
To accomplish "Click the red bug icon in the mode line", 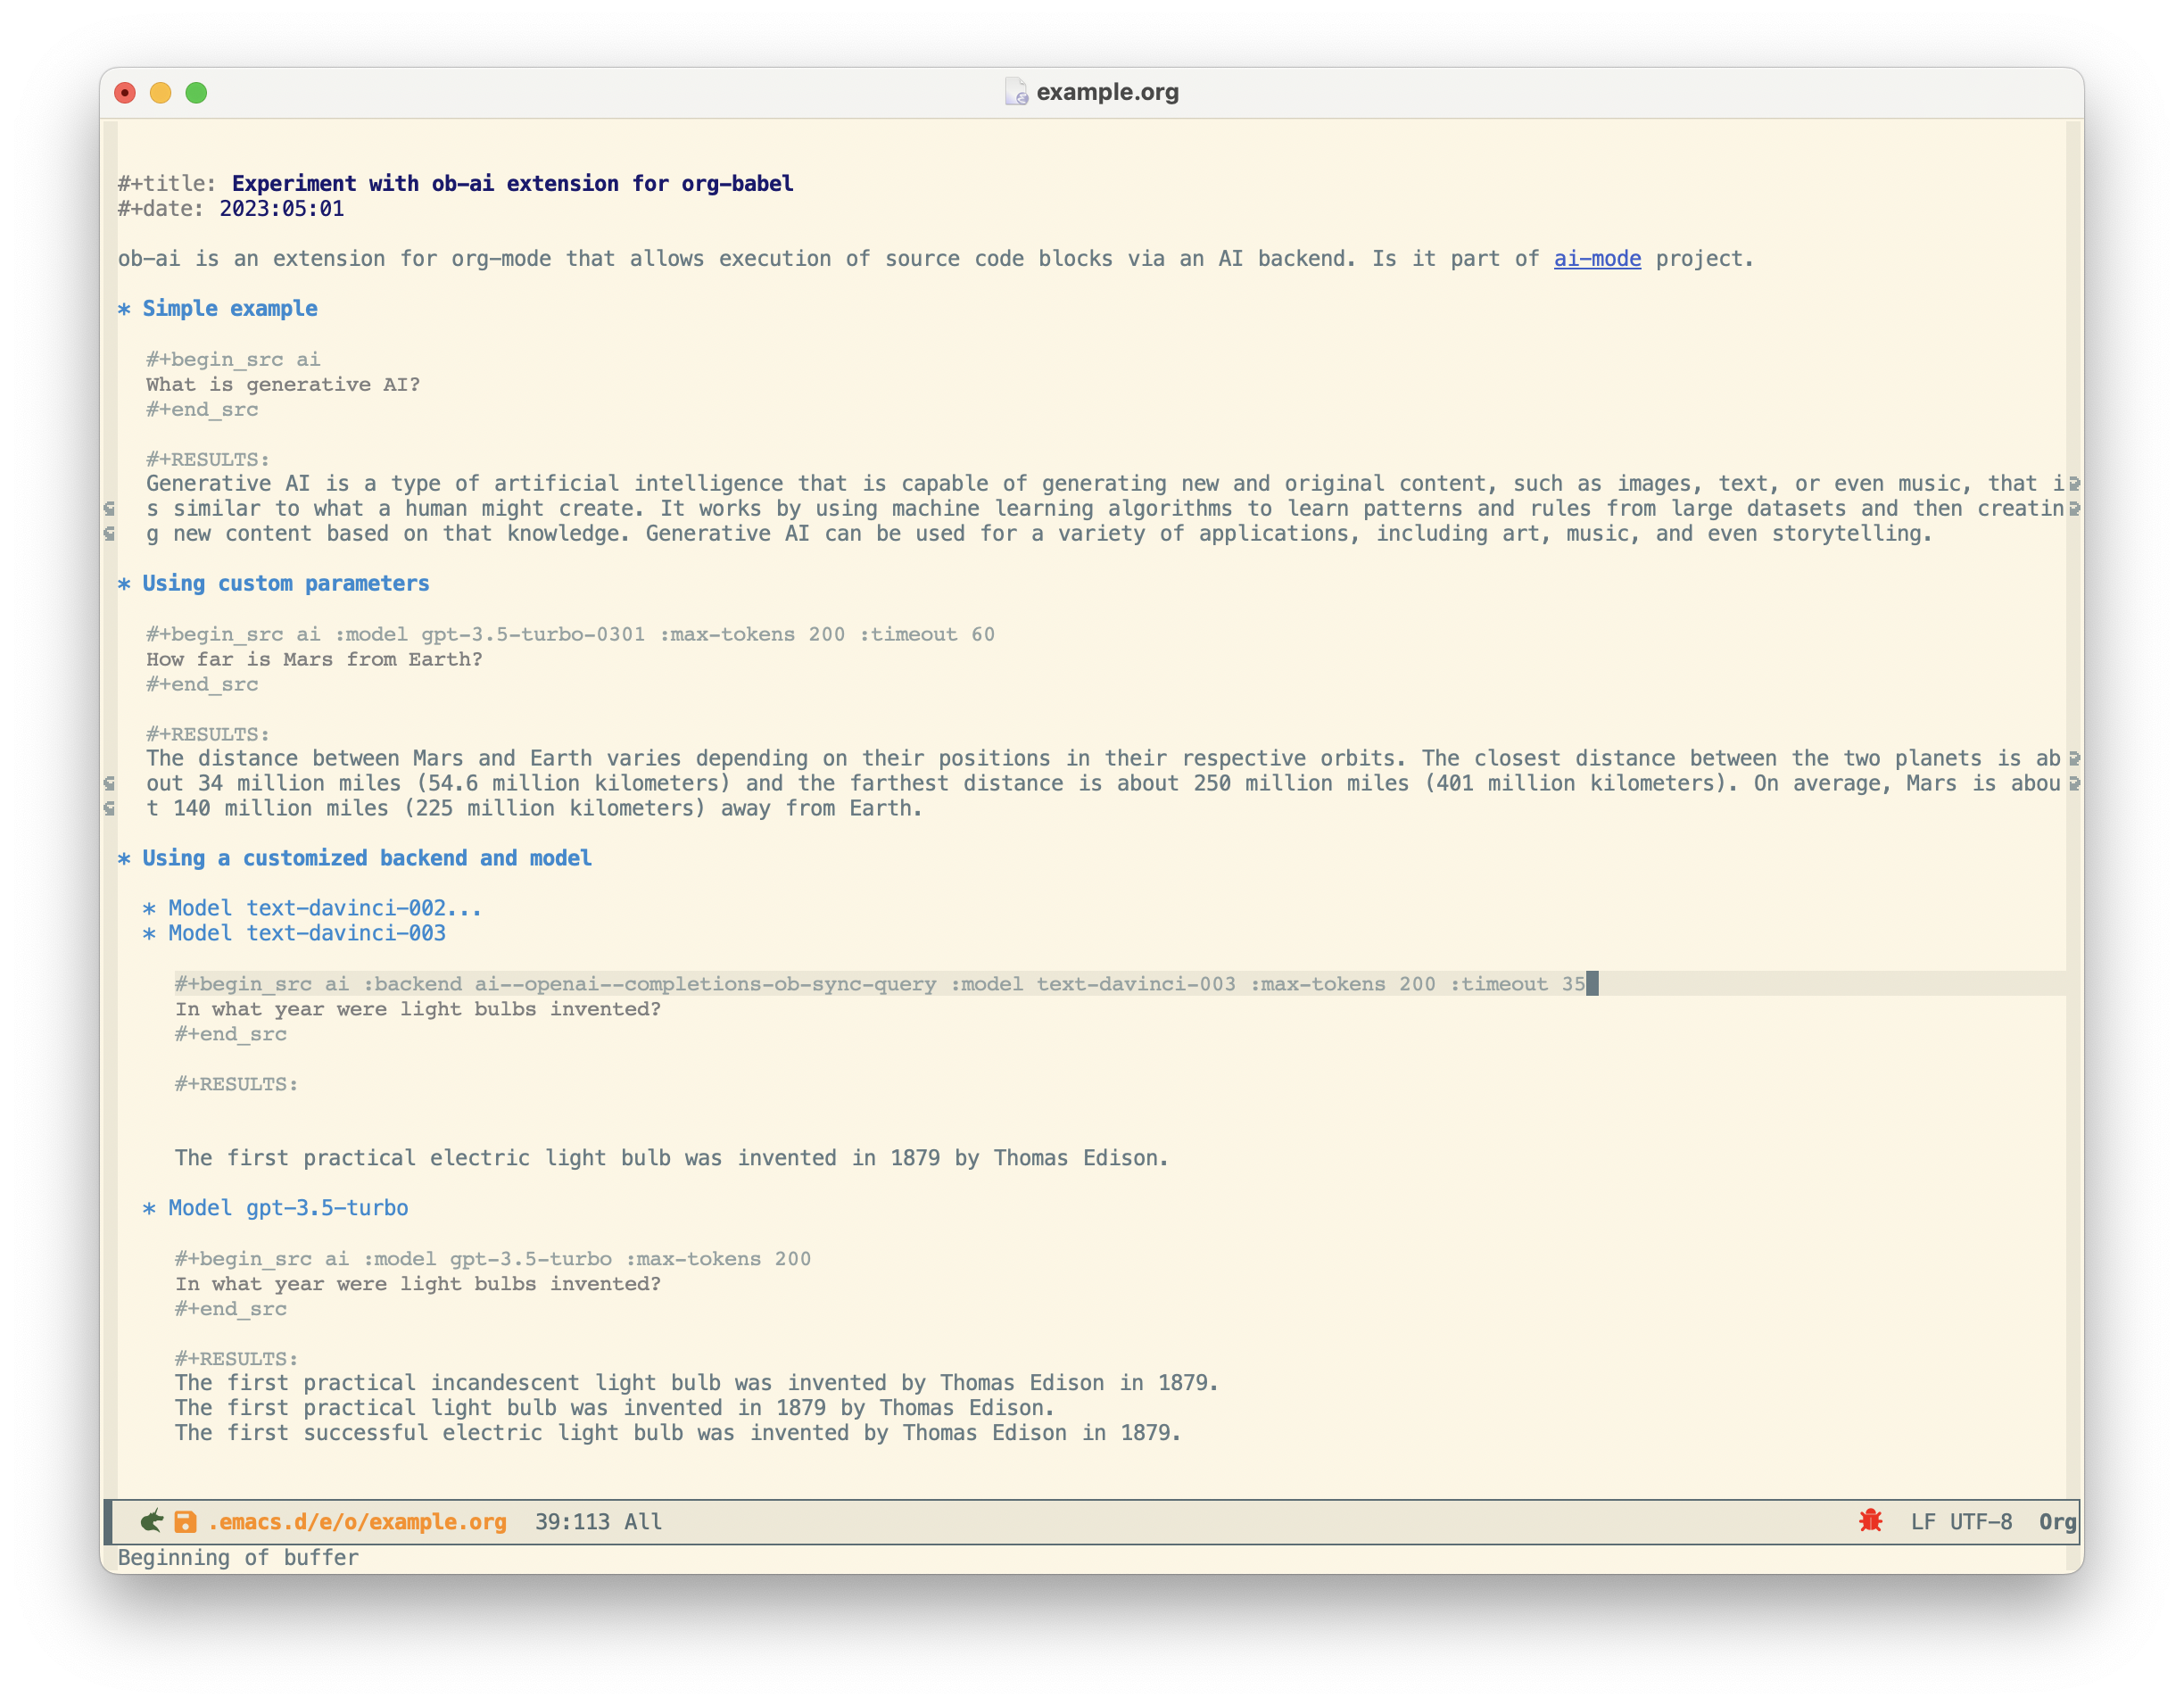I will pyautogui.click(x=1870, y=1521).
